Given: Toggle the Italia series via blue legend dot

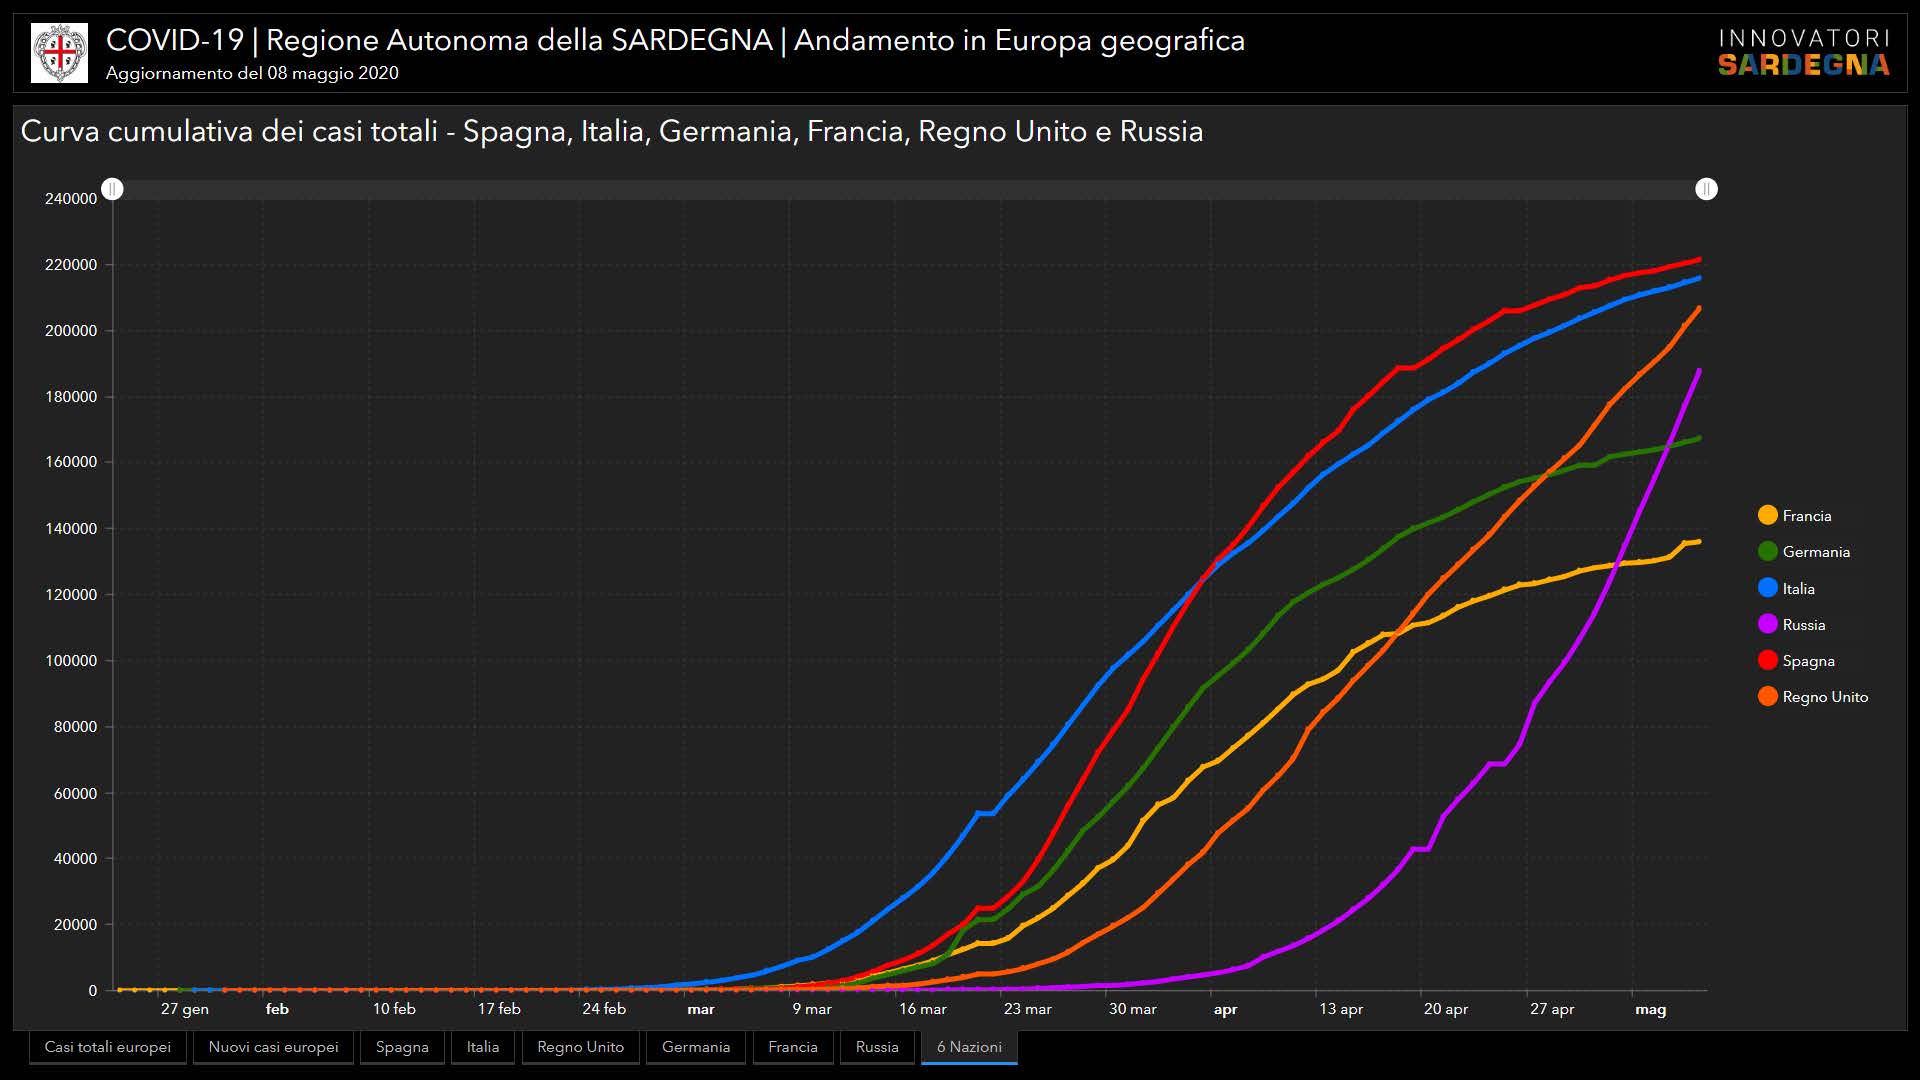Looking at the screenshot, I should click(1767, 588).
